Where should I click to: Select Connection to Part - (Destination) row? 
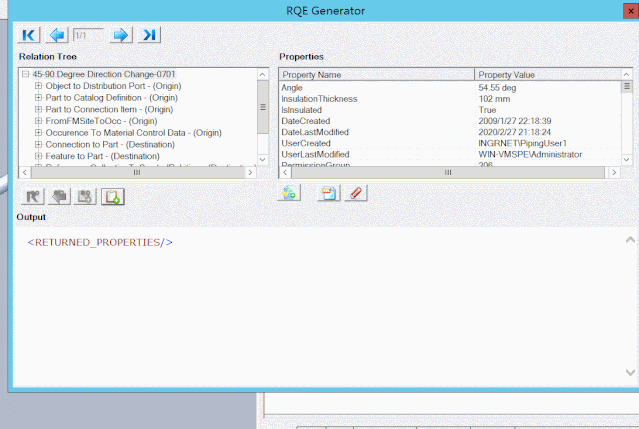click(x=110, y=144)
